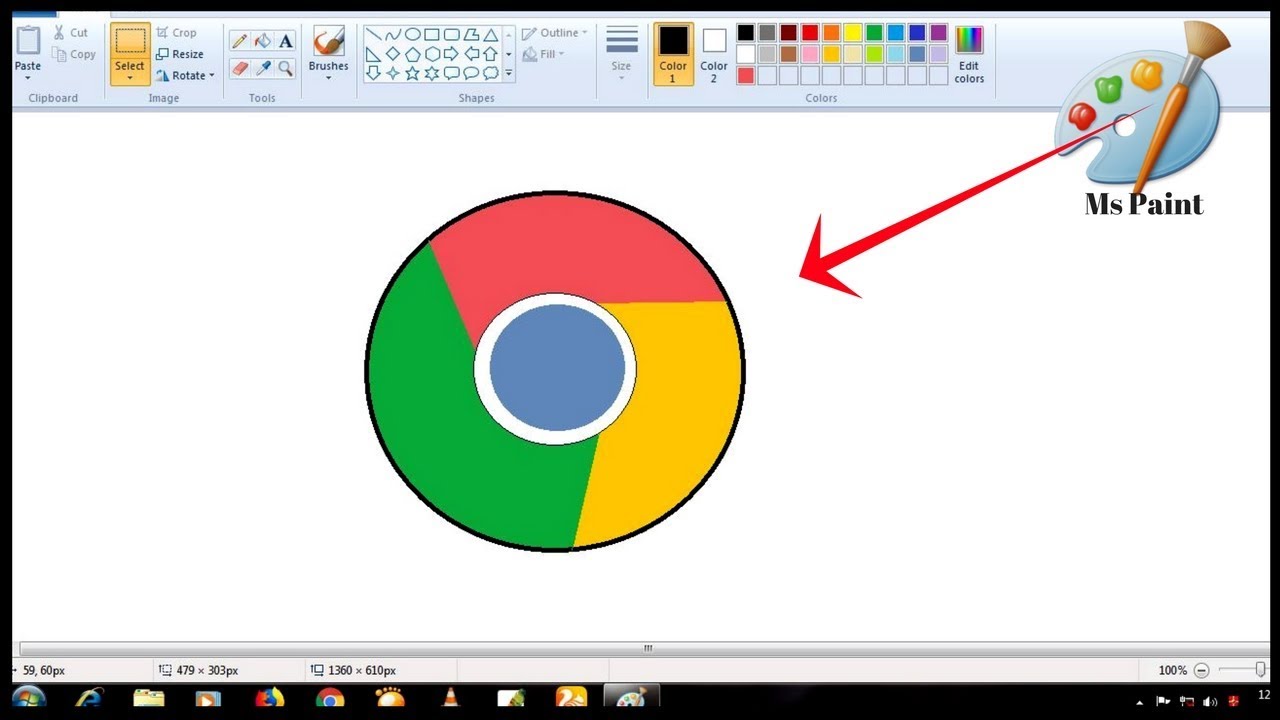The height and width of the screenshot is (720, 1280).
Task: Pick the yellow color swatch
Action: click(853, 32)
